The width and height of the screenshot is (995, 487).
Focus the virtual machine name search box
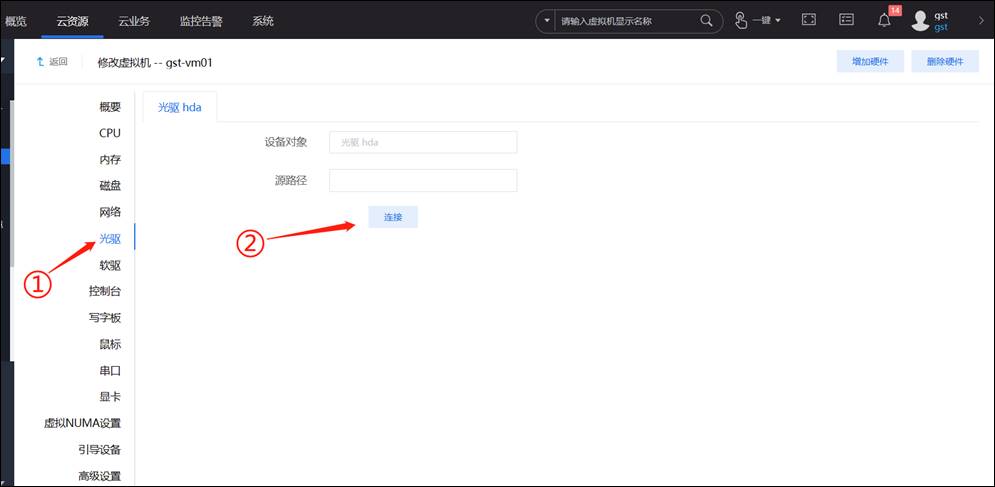(625, 21)
